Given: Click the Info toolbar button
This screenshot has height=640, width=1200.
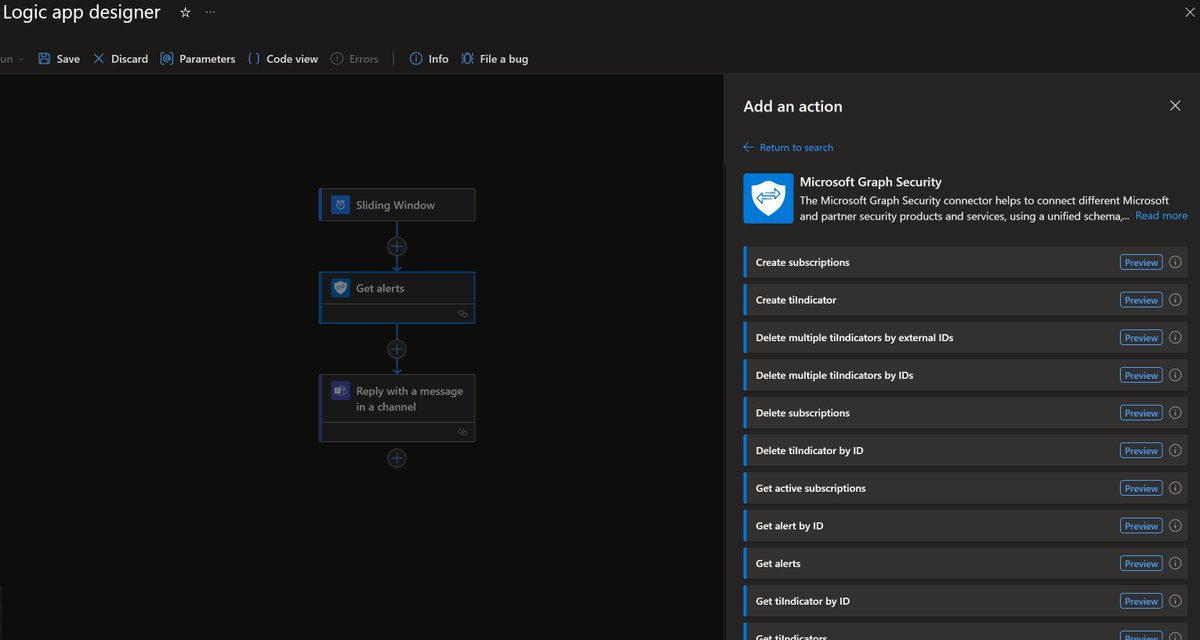Looking at the screenshot, I should tap(429, 59).
